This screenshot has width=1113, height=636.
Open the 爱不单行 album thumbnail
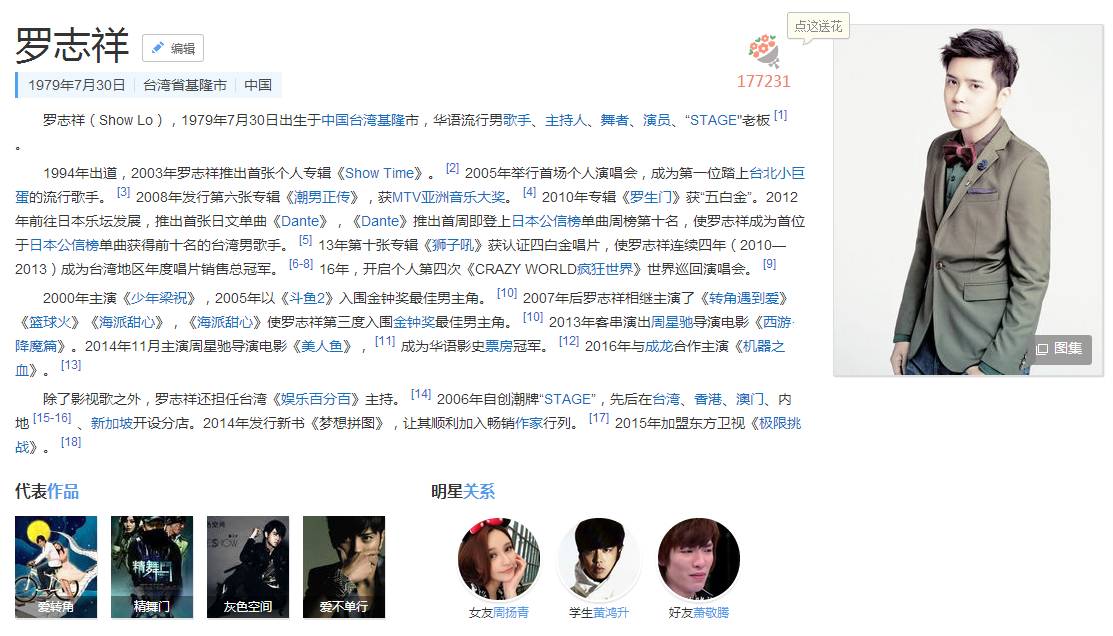click(x=344, y=566)
